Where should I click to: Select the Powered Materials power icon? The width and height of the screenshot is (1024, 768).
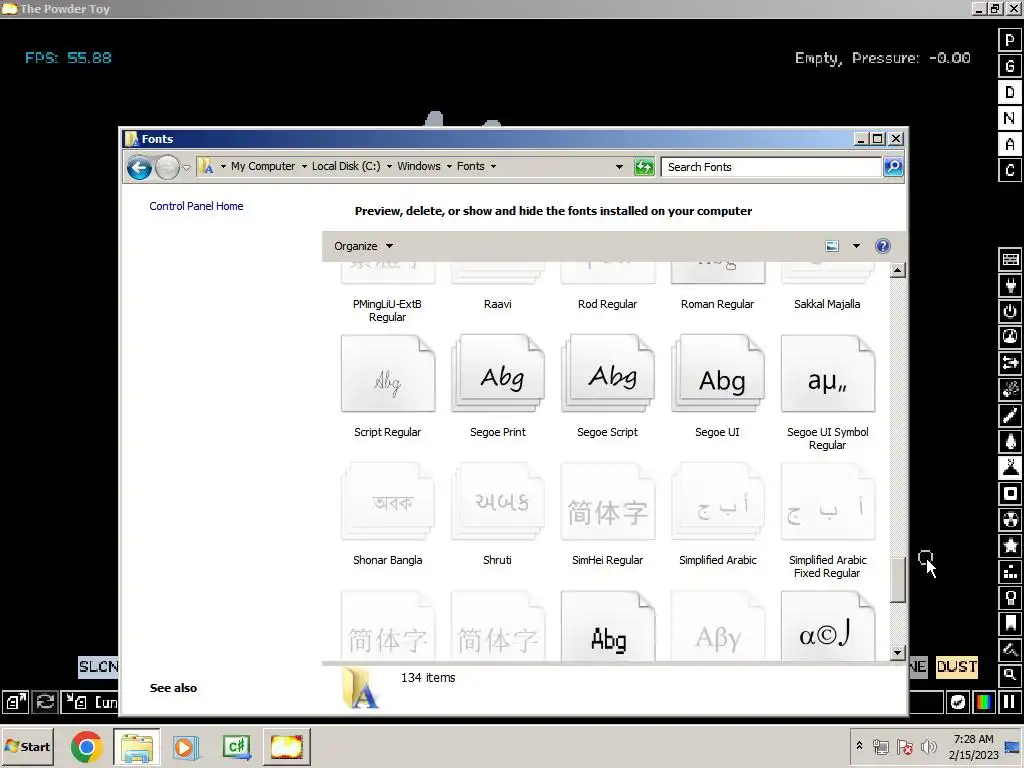pyautogui.click(x=1010, y=312)
